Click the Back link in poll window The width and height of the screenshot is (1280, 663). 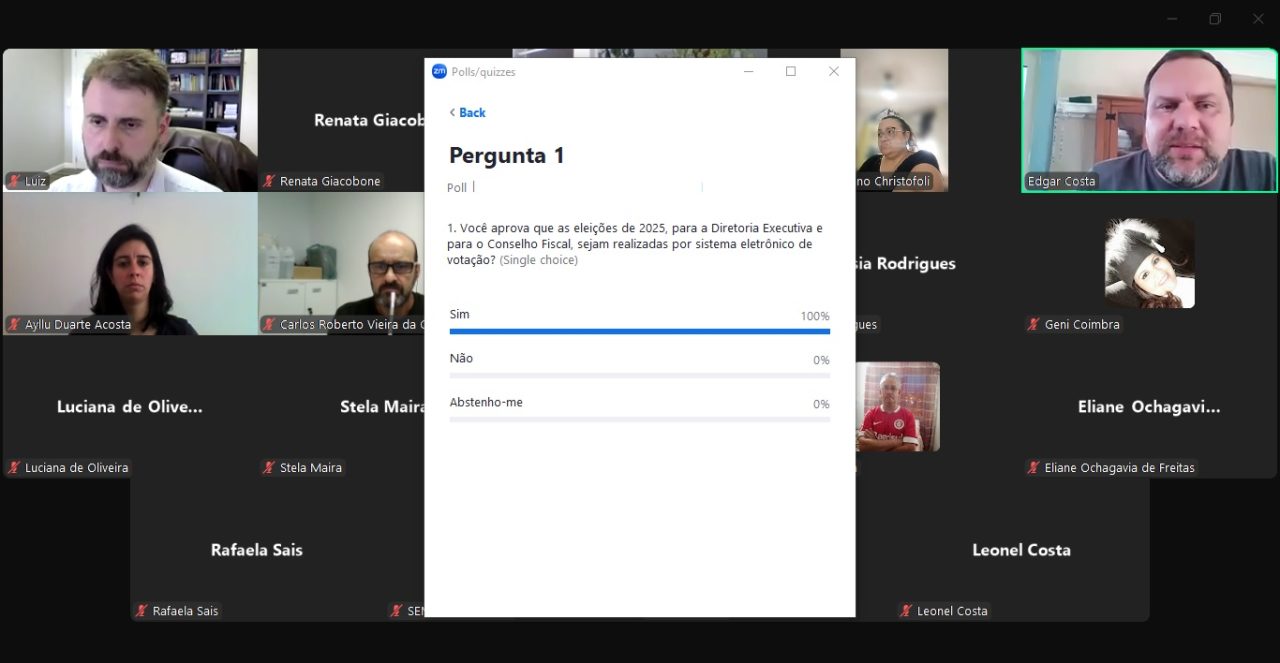click(467, 113)
